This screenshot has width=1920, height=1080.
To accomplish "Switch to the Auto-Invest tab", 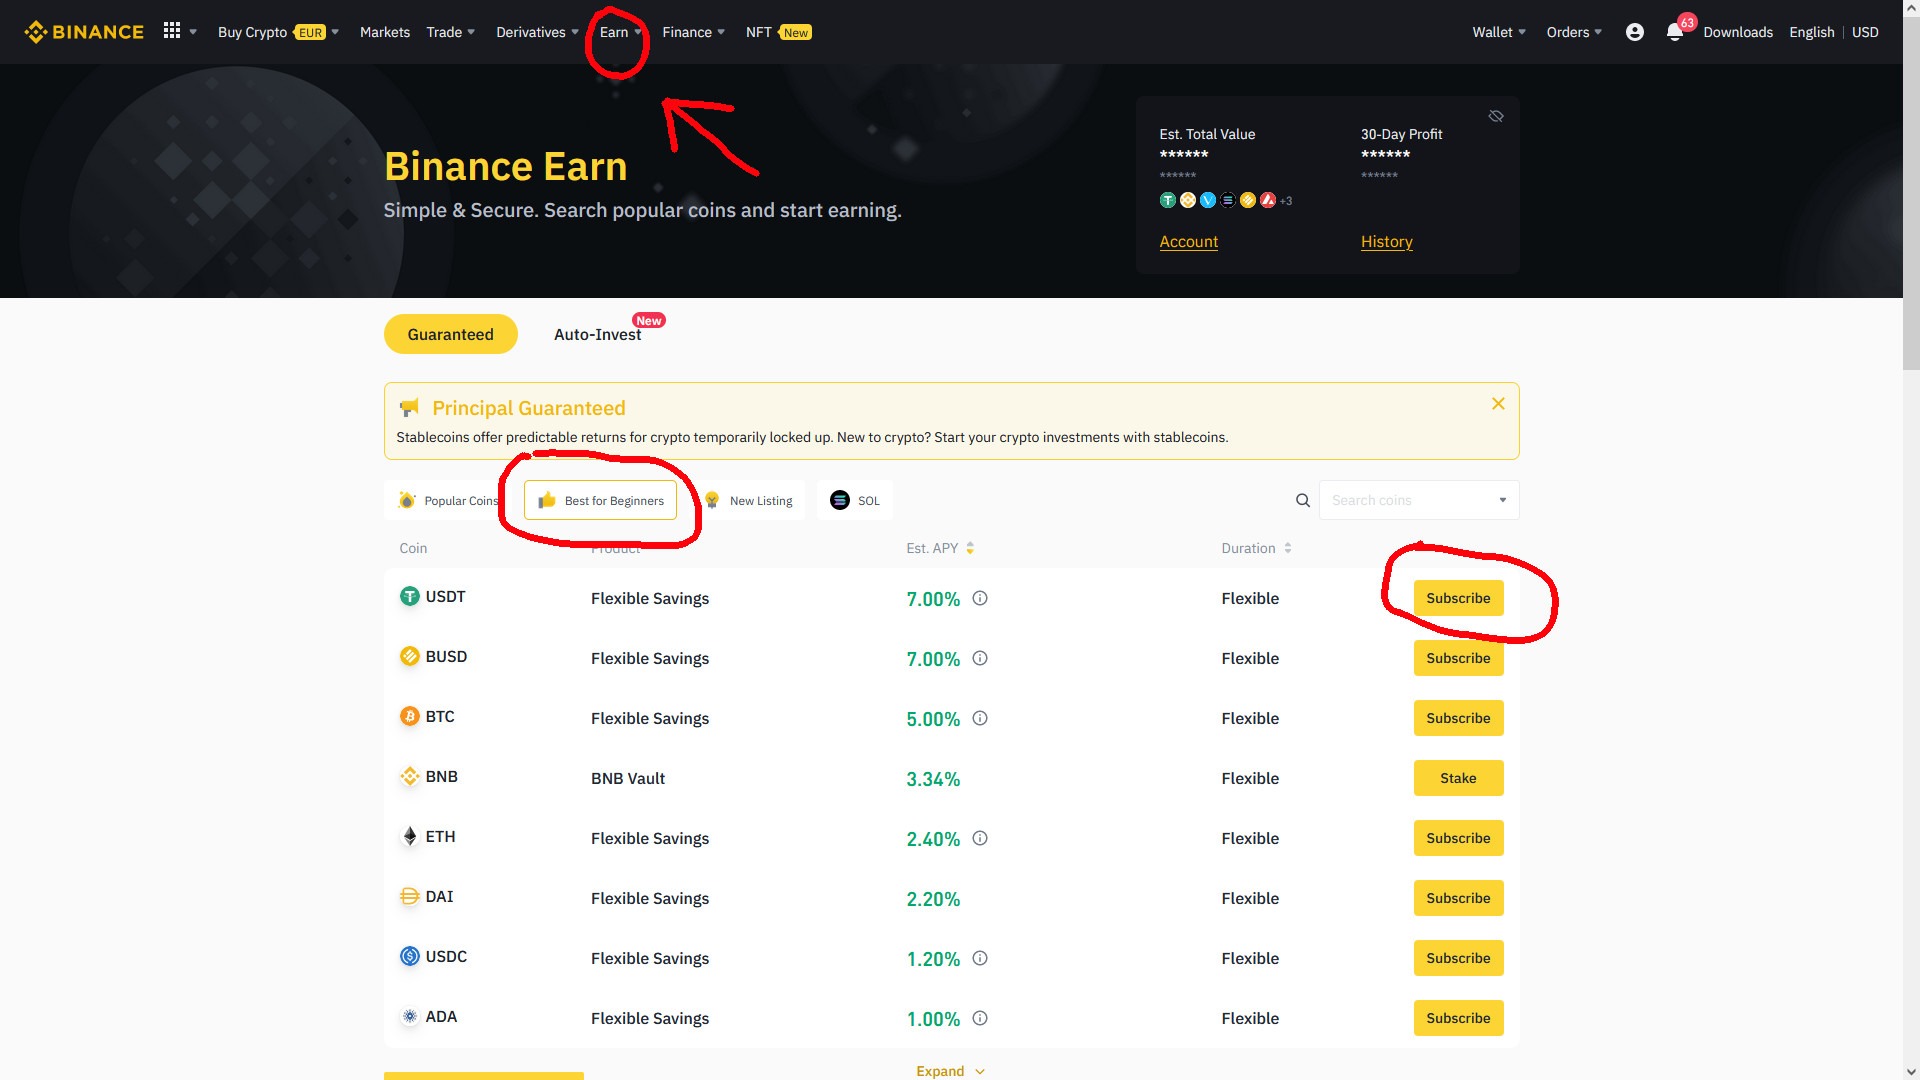I will (x=598, y=334).
